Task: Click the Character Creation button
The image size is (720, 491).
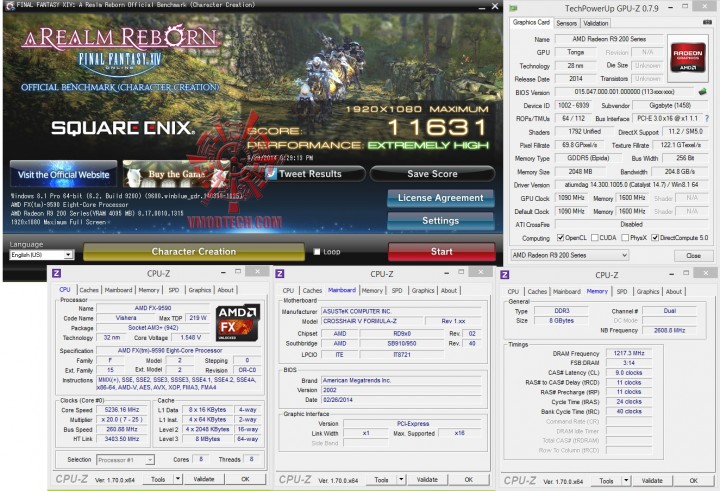Action: coord(193,252)
